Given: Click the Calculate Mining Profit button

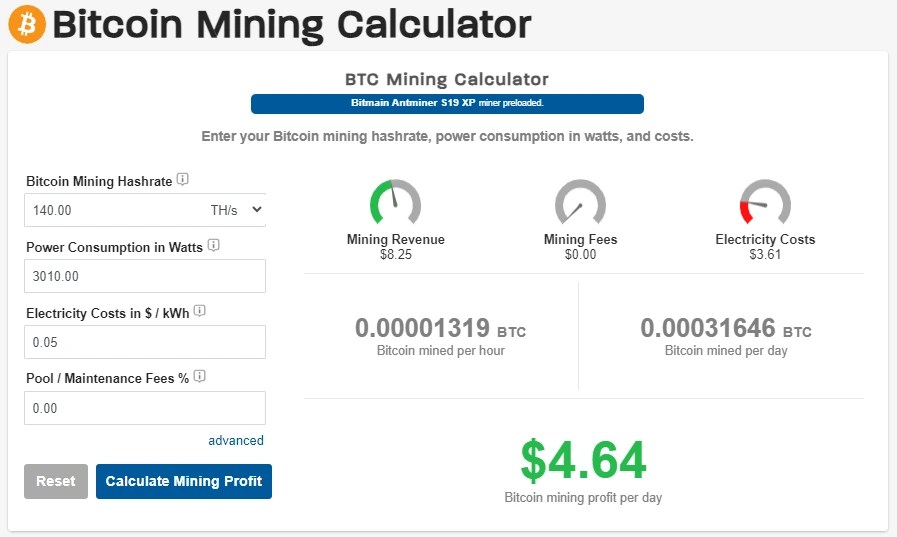Looking at the screenshot, I should pyautogui.click(x=184, y=481).
